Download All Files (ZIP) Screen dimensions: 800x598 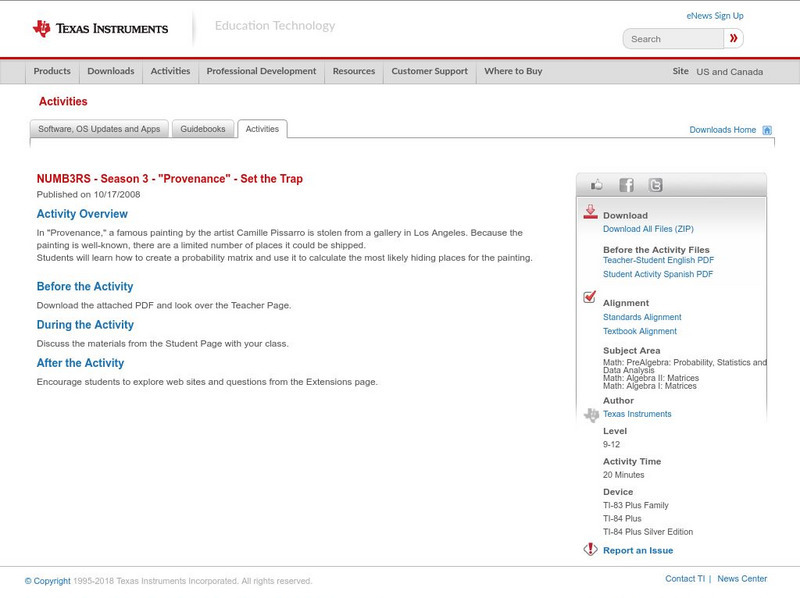tap(648, 229)
